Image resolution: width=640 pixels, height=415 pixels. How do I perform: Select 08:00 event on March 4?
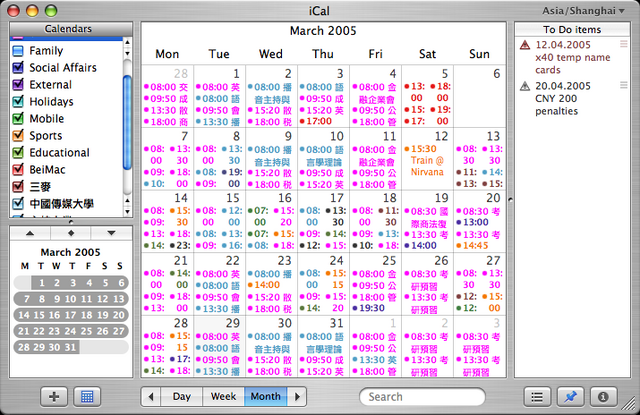tap(375, 93)
